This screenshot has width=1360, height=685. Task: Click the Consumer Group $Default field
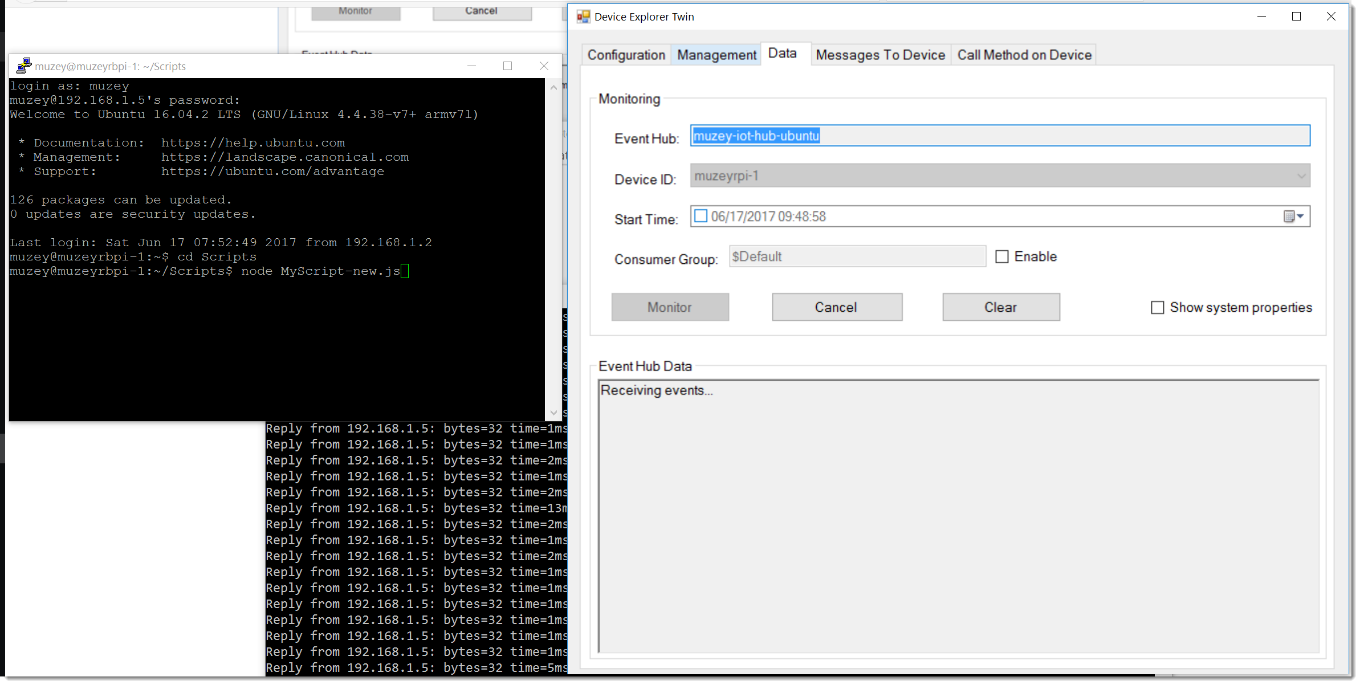(x=858, y=257)
